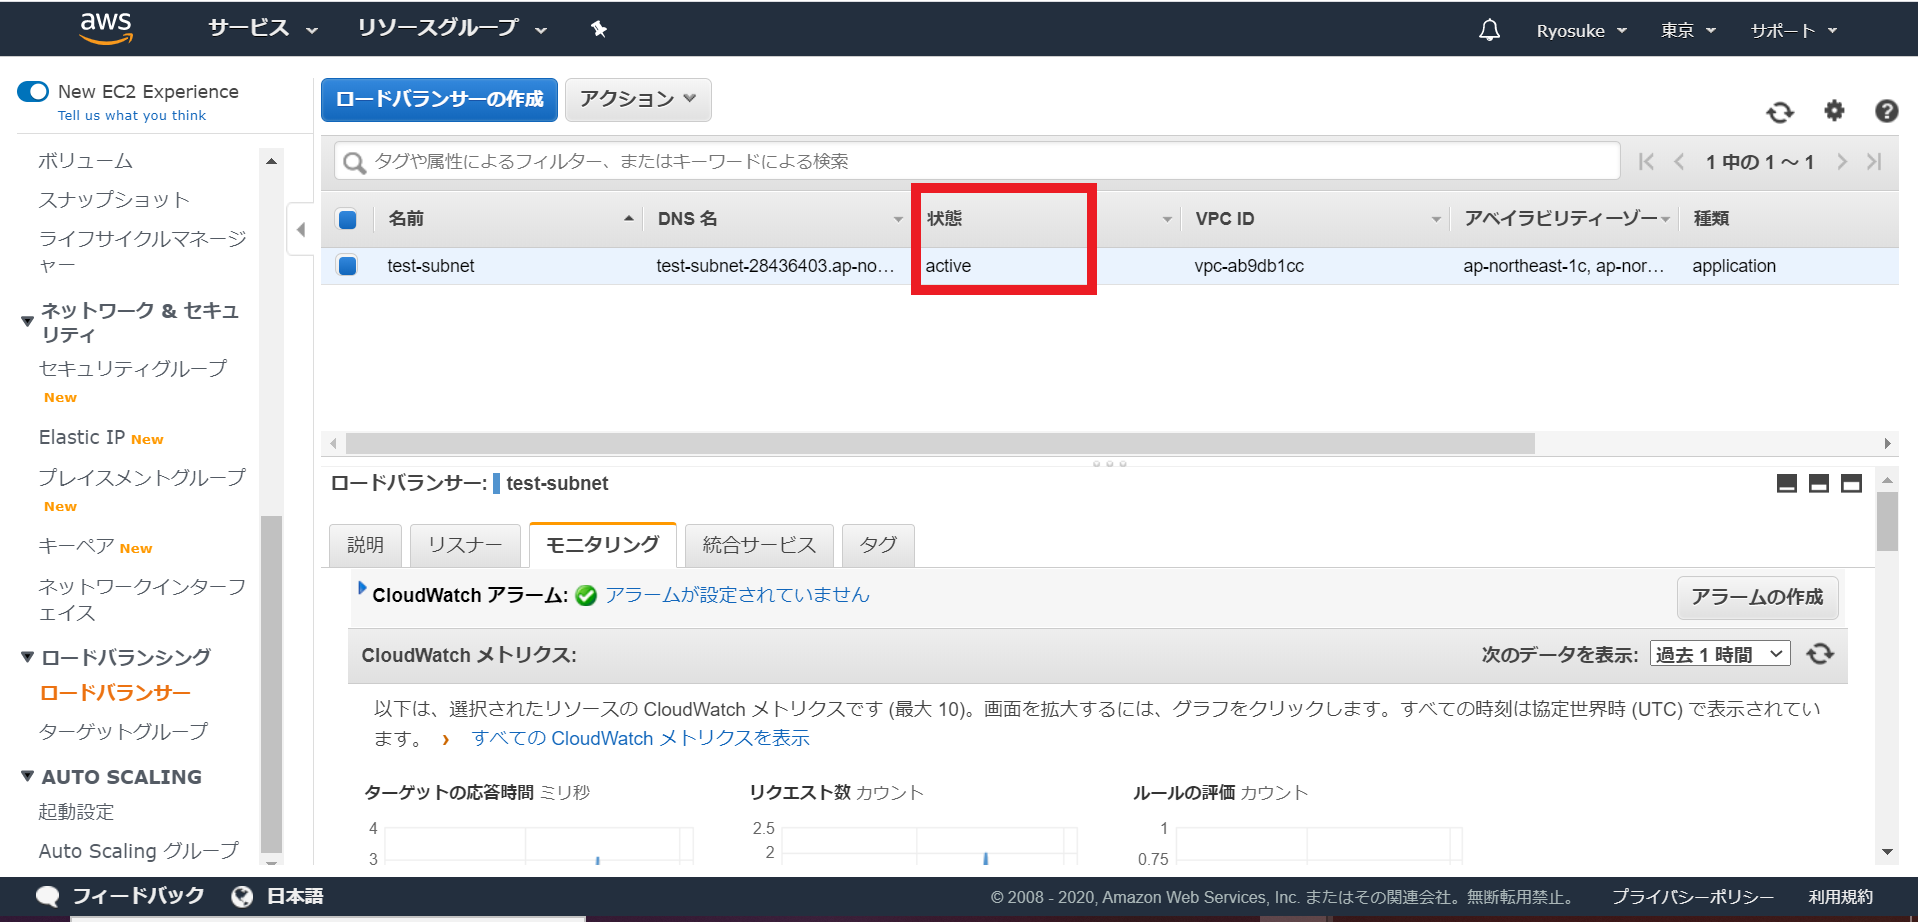
Task: Click the green alarm status check icon
Action: click(x=587, y=596)
